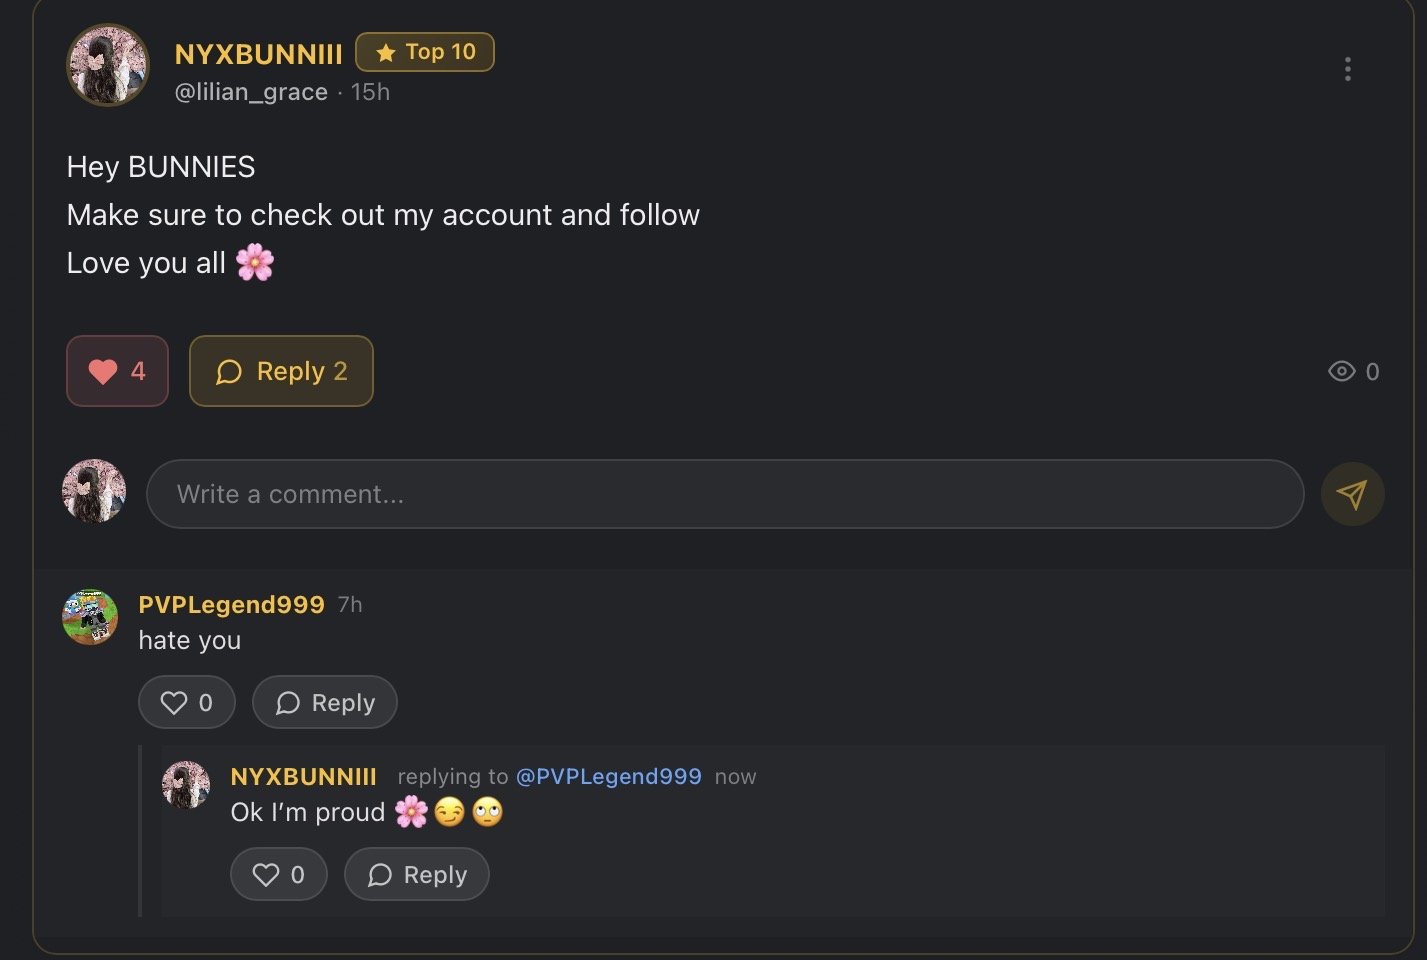Image resolution: width=1427 pixels, height=960 pixels.
Task: Open PVPLegend999 username in comment
Action: click(x=231, y=604)
